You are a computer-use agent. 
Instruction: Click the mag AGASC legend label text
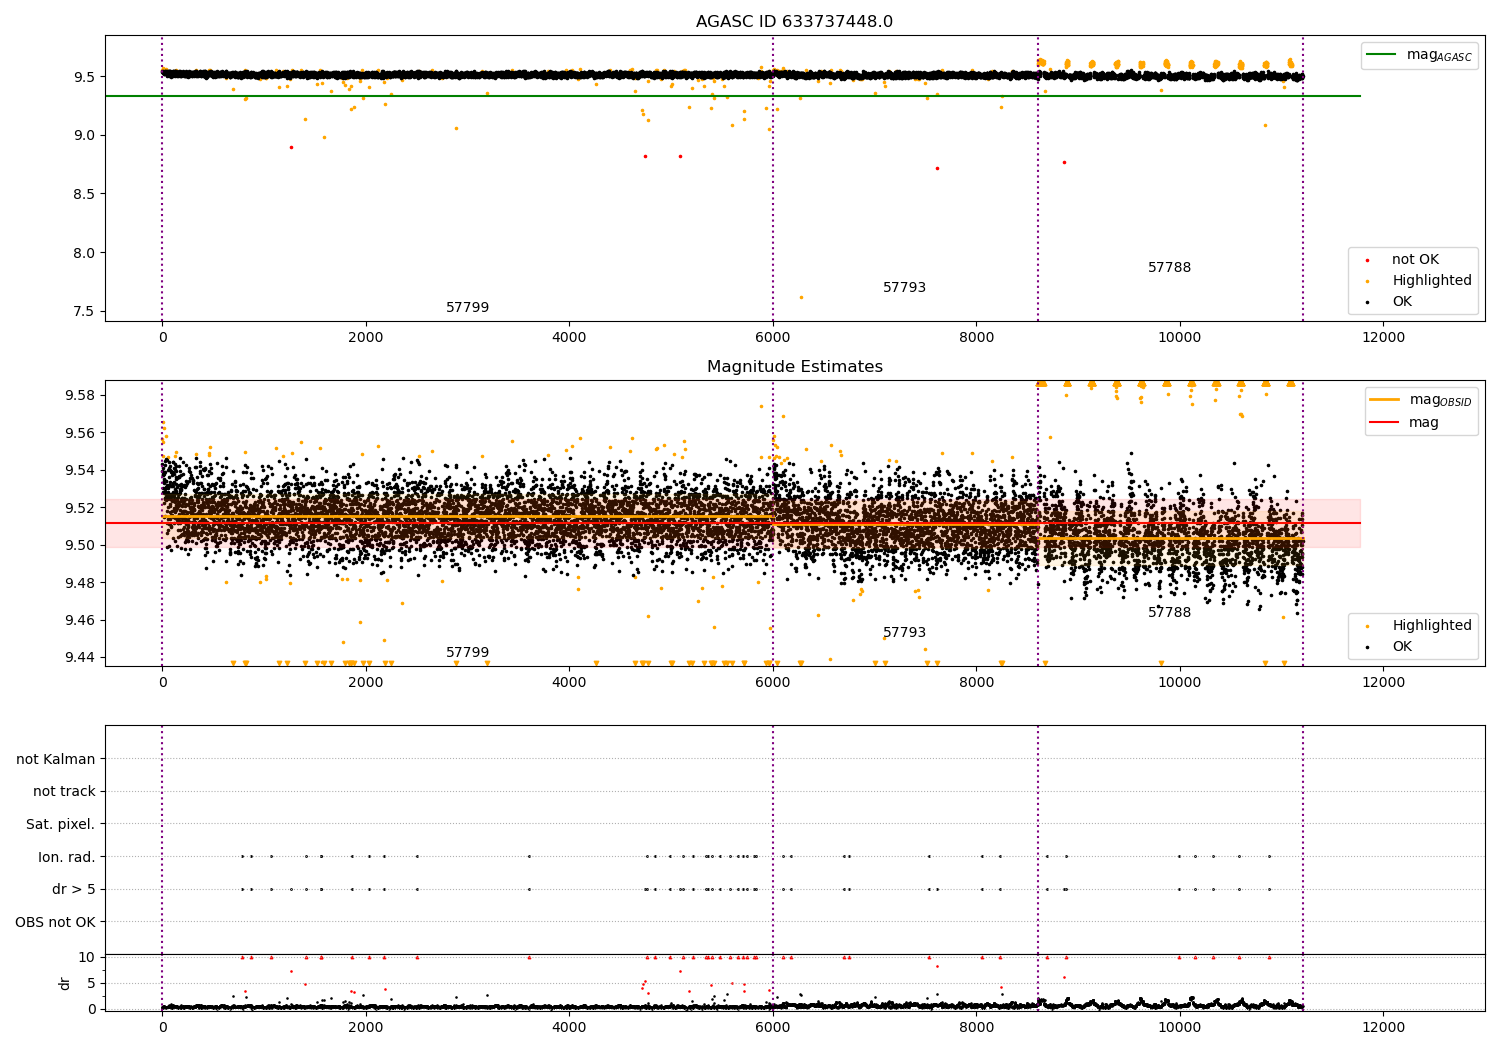(1439, 56)
